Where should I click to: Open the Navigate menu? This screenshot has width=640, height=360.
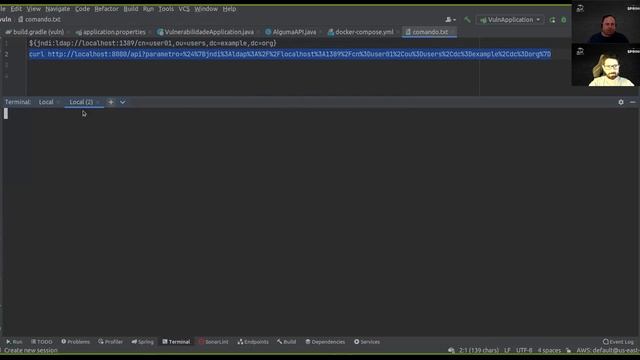pyautogui.click(x=58, y=9)
